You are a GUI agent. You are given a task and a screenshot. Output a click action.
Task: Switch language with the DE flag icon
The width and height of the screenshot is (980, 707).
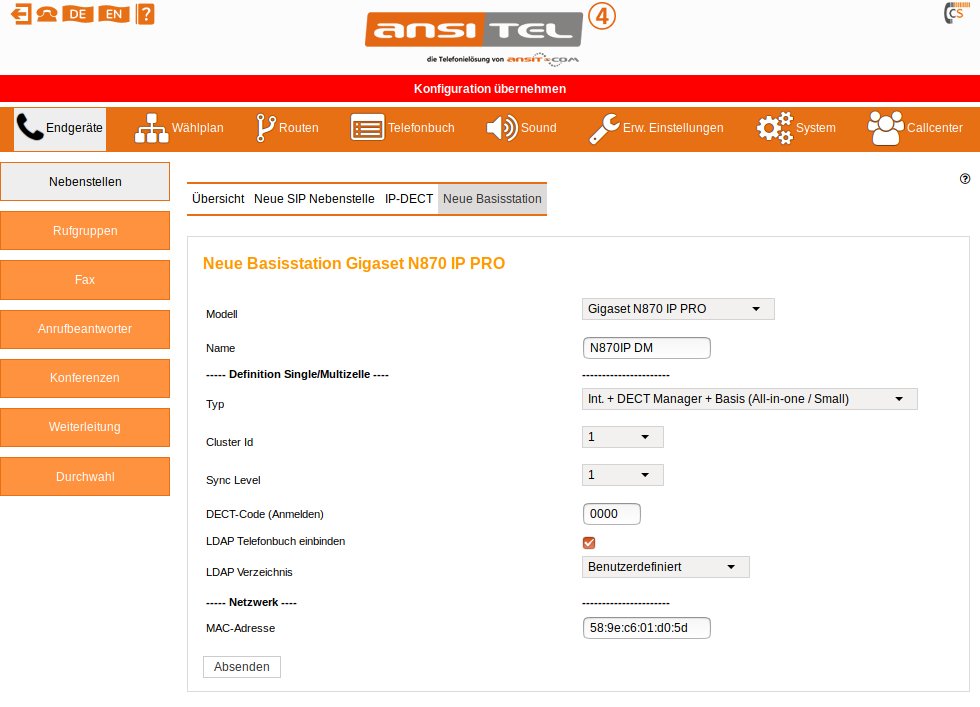[x=77, y=14]
